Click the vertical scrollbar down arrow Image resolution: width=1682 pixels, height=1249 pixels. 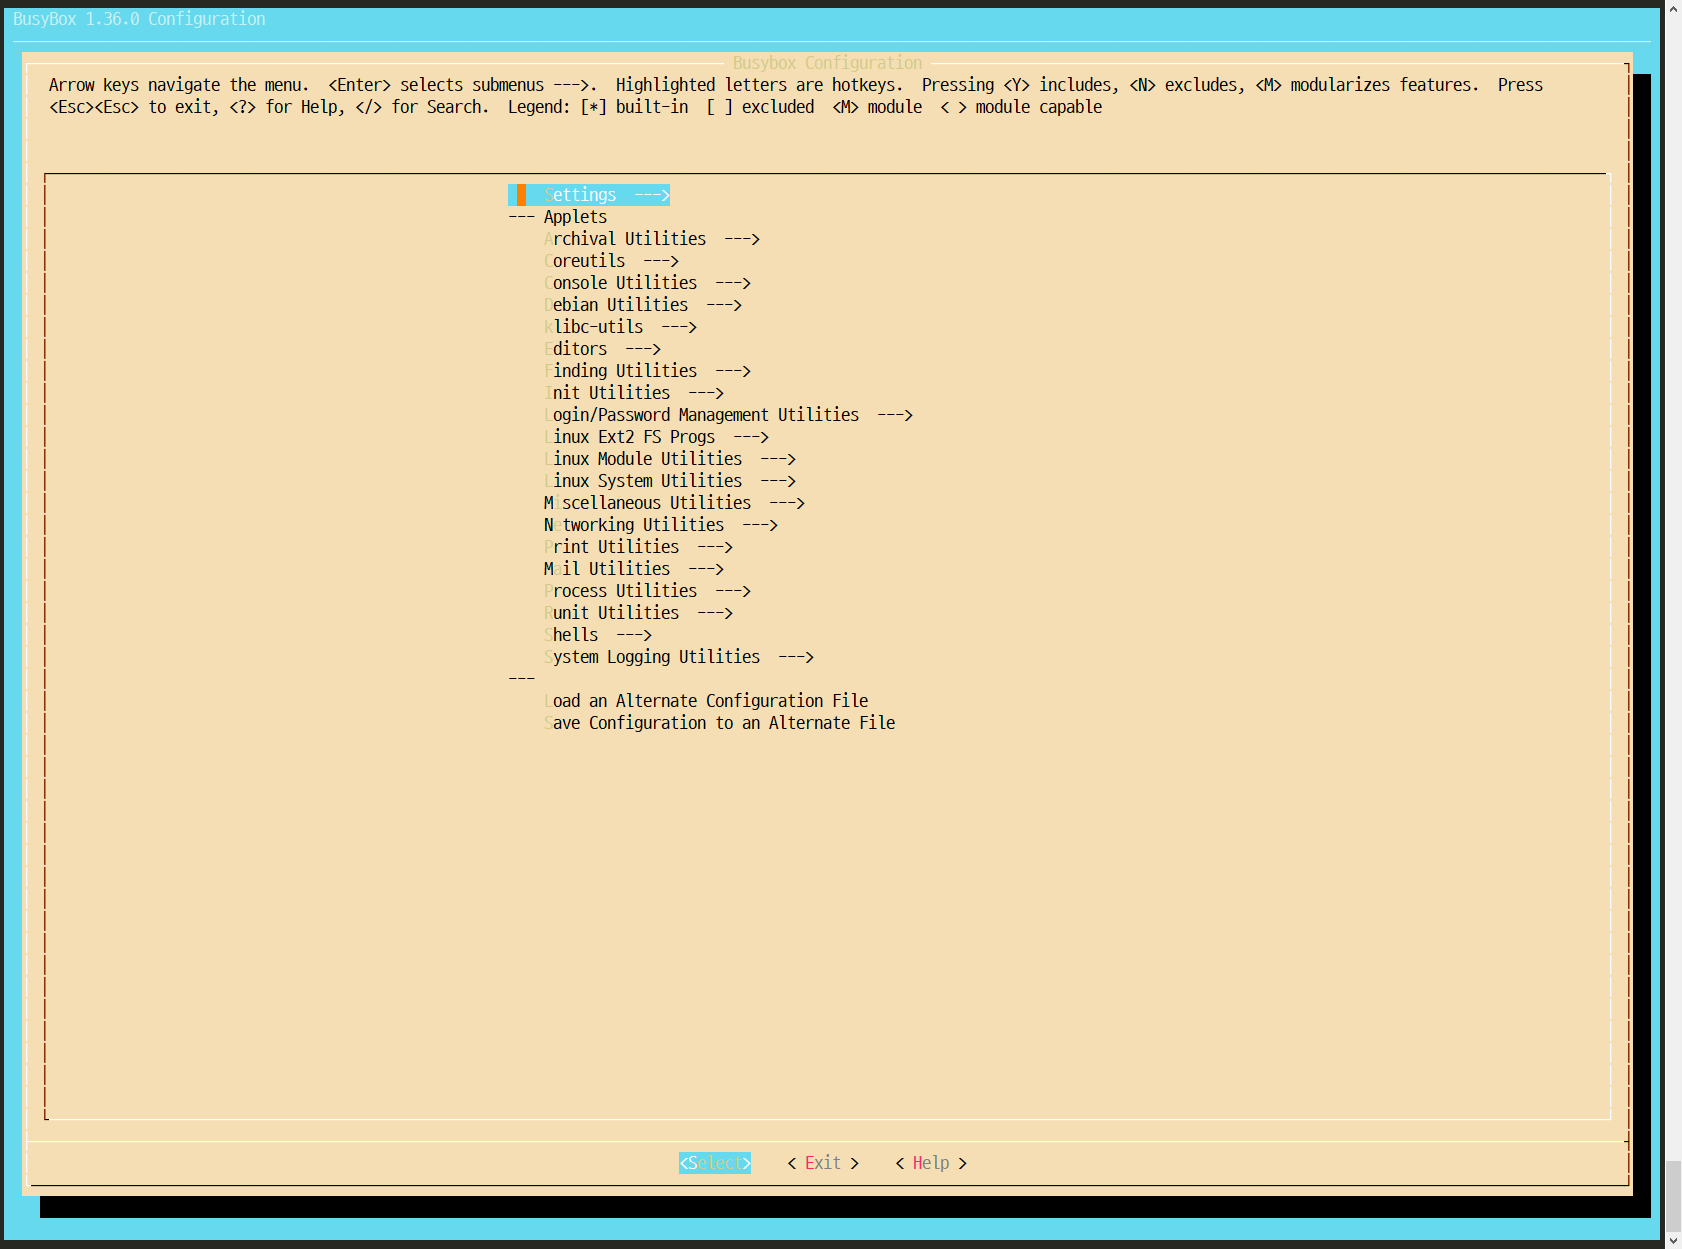[x=1673, y=1240]
